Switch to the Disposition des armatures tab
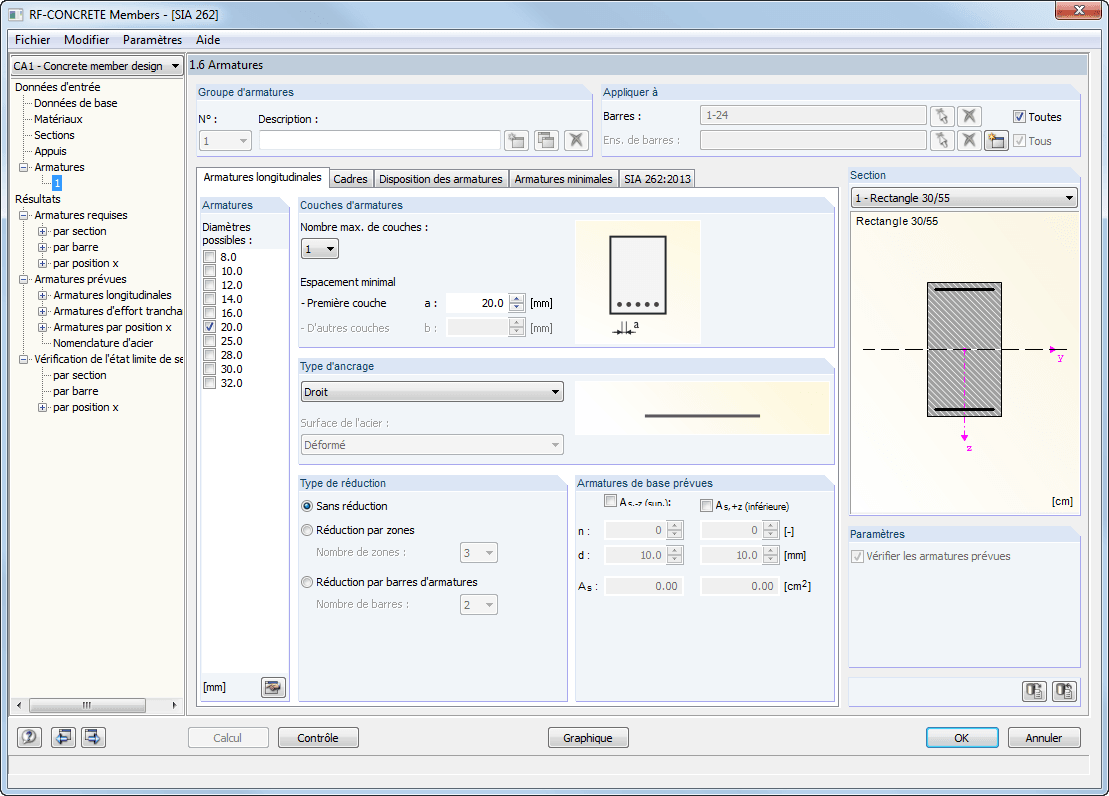This screenshot has height=796, width=1109. 441,179
